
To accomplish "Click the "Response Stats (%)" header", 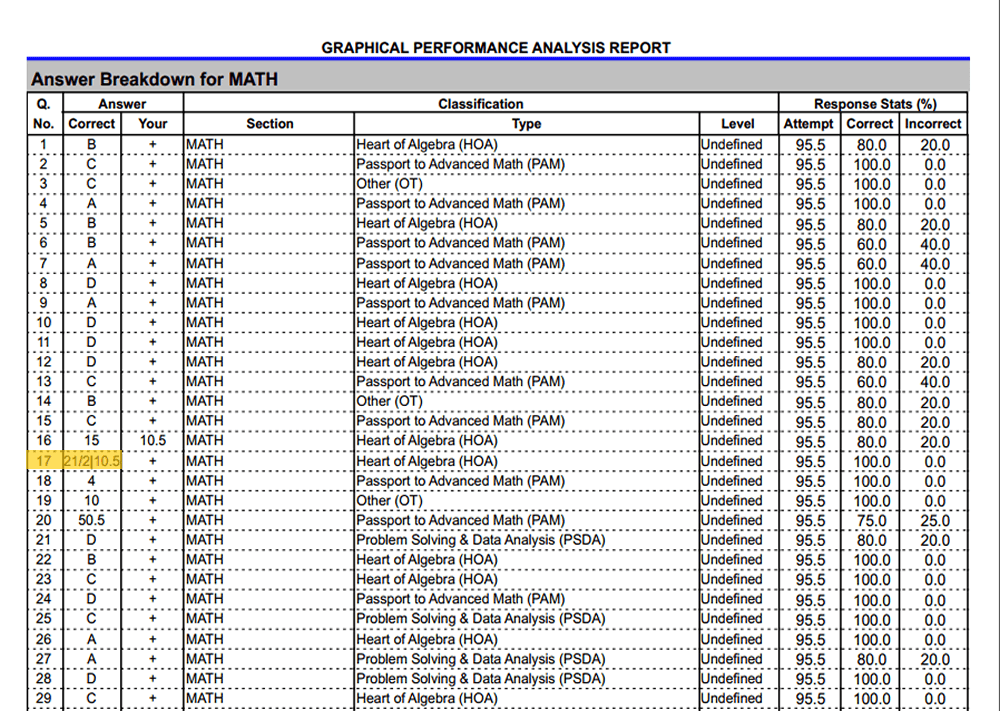I will (x=875, y=104).
